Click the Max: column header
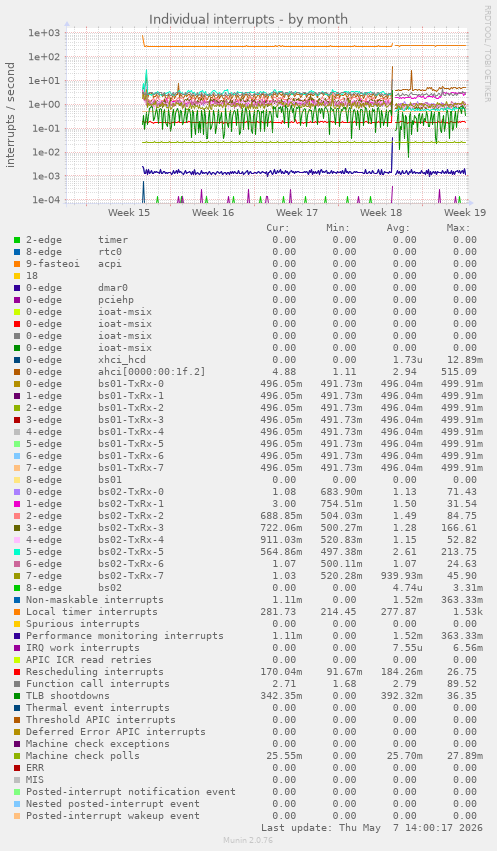Image resolution: width=497 pixels, height=851 pixels. 458,228
